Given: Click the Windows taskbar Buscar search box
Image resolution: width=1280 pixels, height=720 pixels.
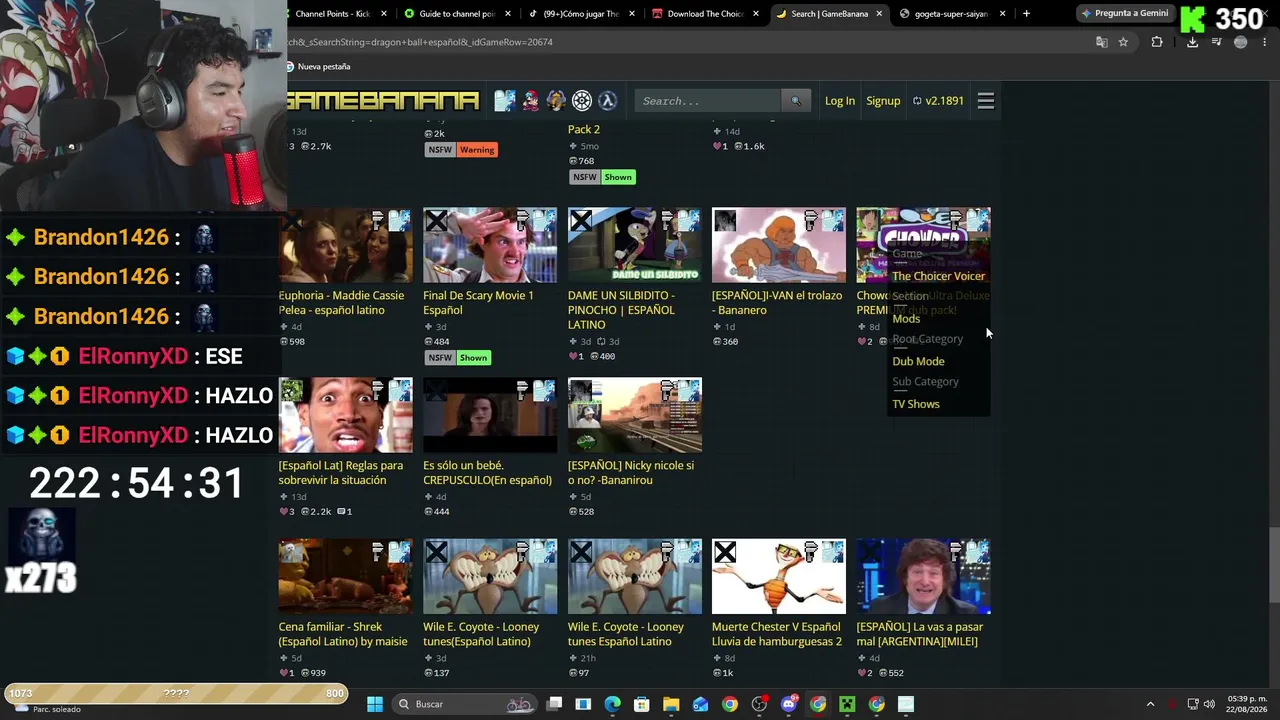Looking at the screenshot, I should point(464,704).
